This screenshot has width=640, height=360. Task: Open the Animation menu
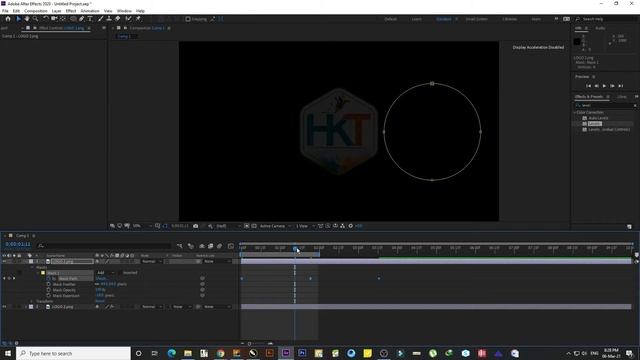pos(90,11)
